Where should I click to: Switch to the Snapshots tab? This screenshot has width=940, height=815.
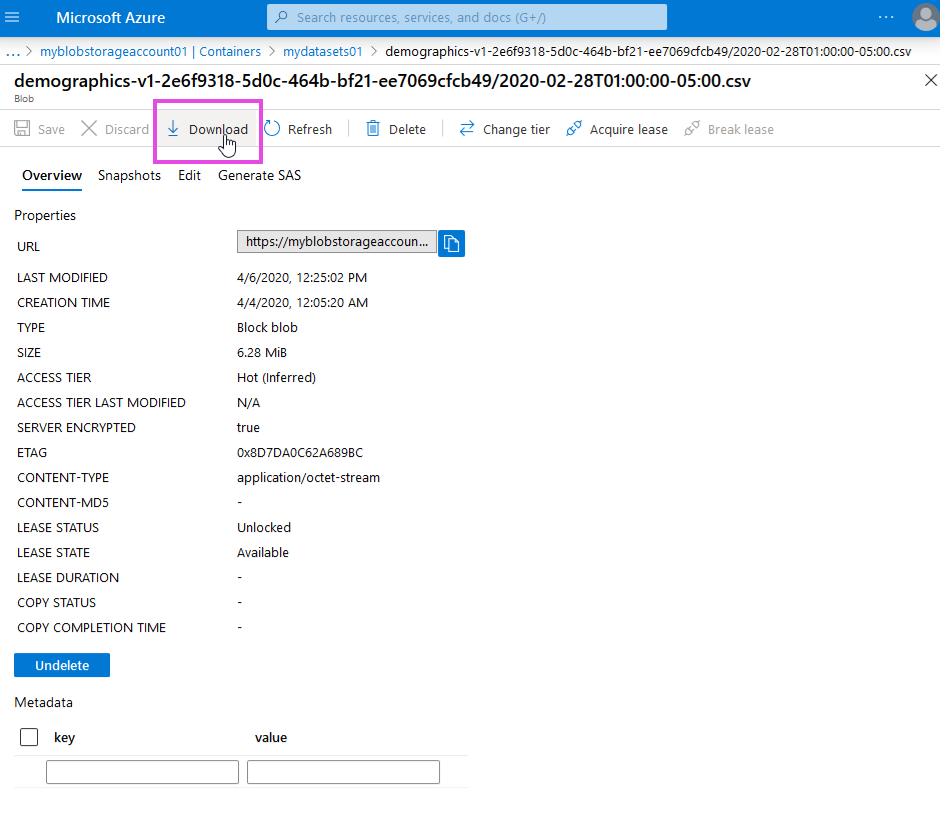tap(129, 175)
